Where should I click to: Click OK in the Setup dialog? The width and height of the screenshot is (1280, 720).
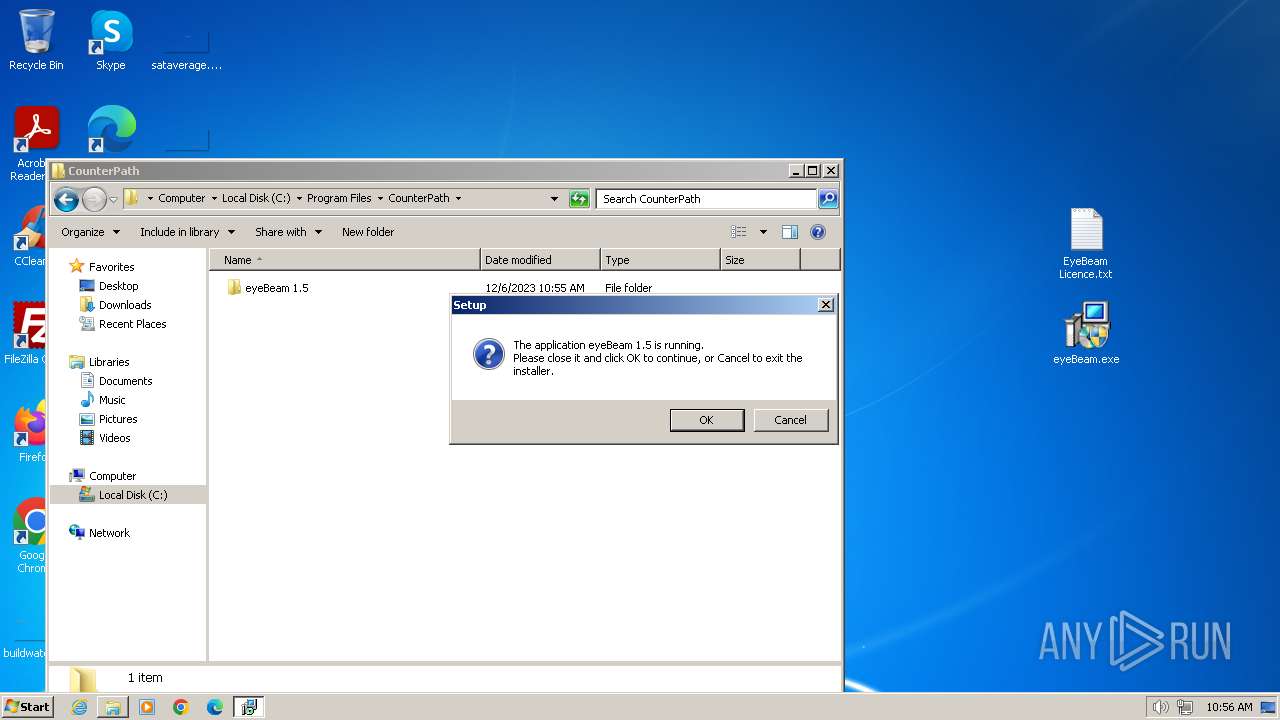(x=706, y=420)
